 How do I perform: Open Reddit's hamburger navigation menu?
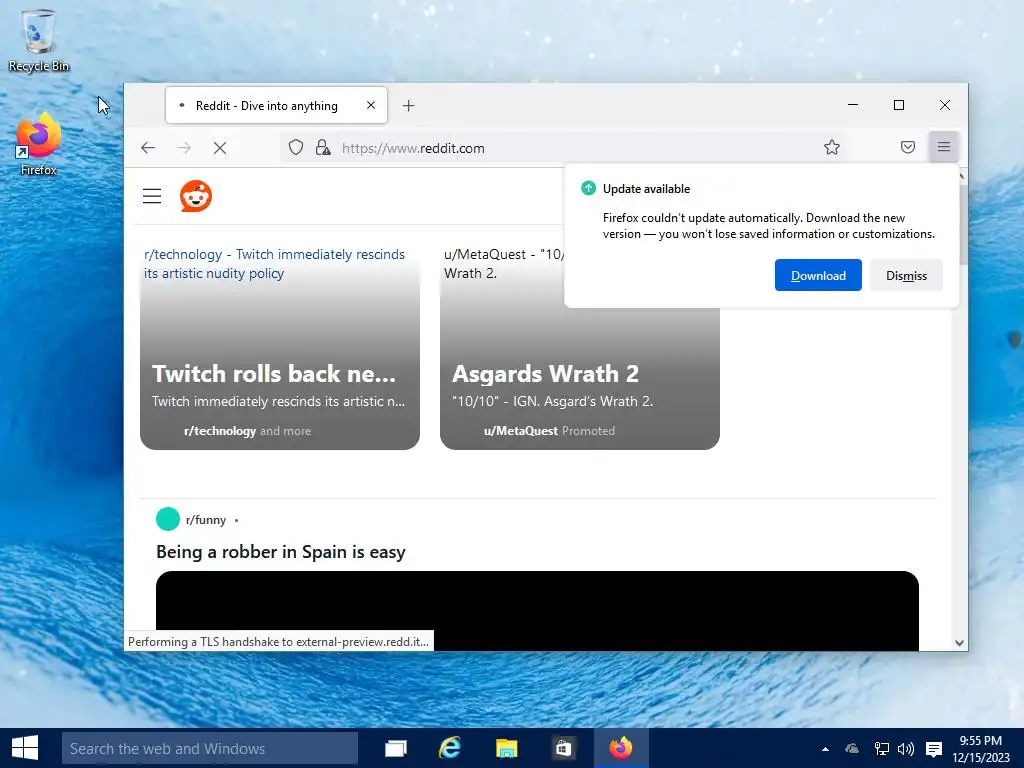coord(152,196)
